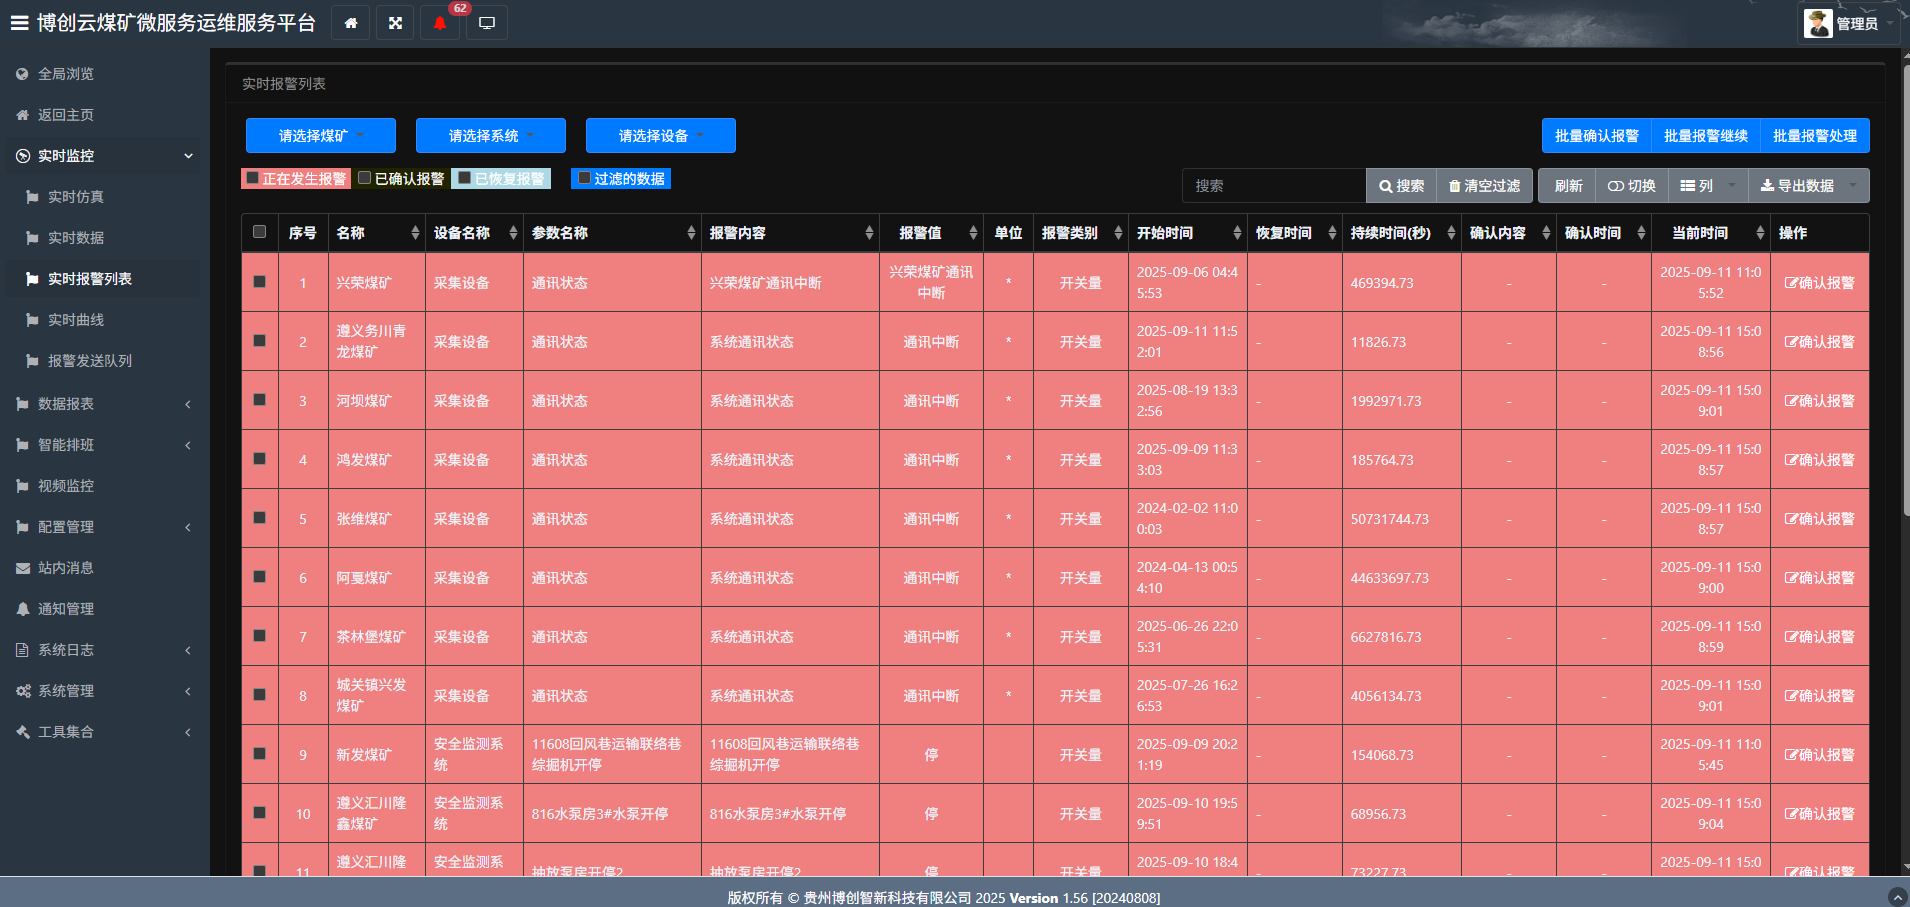Click the home icon in top bar
Screen dimensions: 1910x907
pyautogui.click(x=351, y=23)
